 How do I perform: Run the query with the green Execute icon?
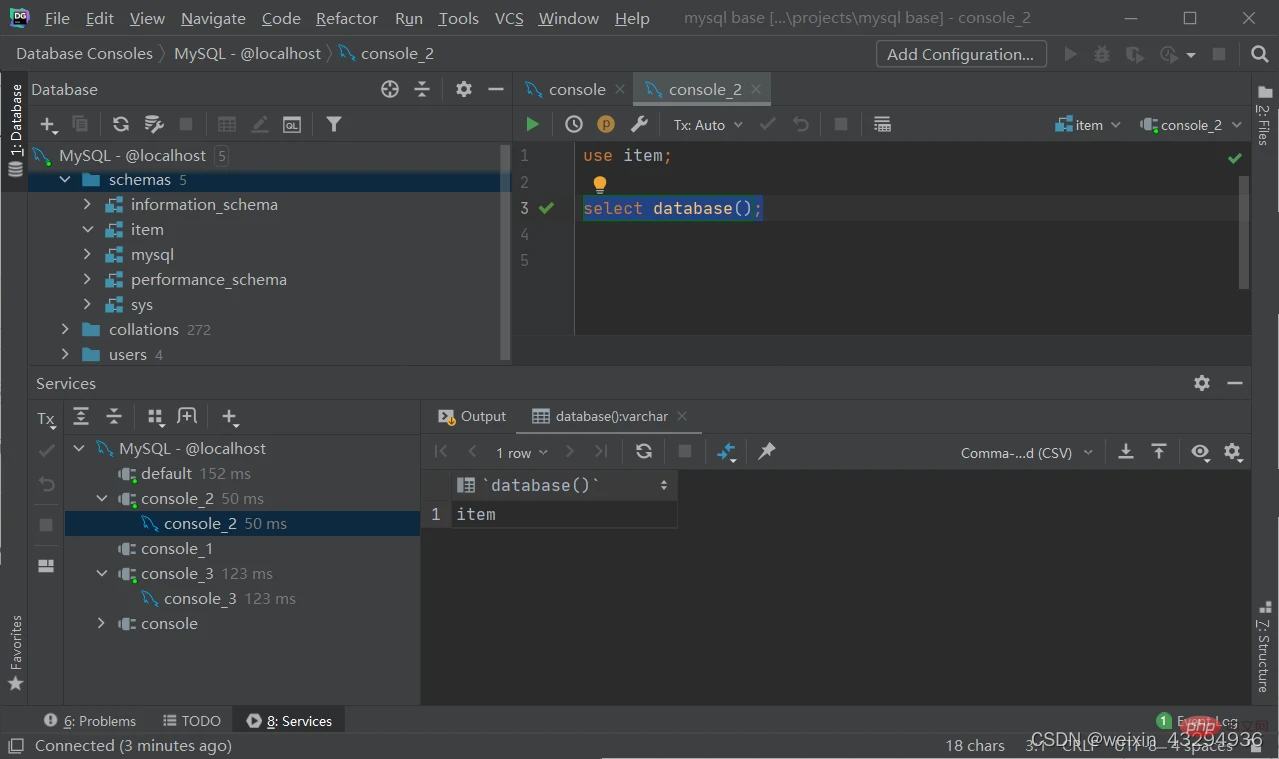tap(532, 124)
